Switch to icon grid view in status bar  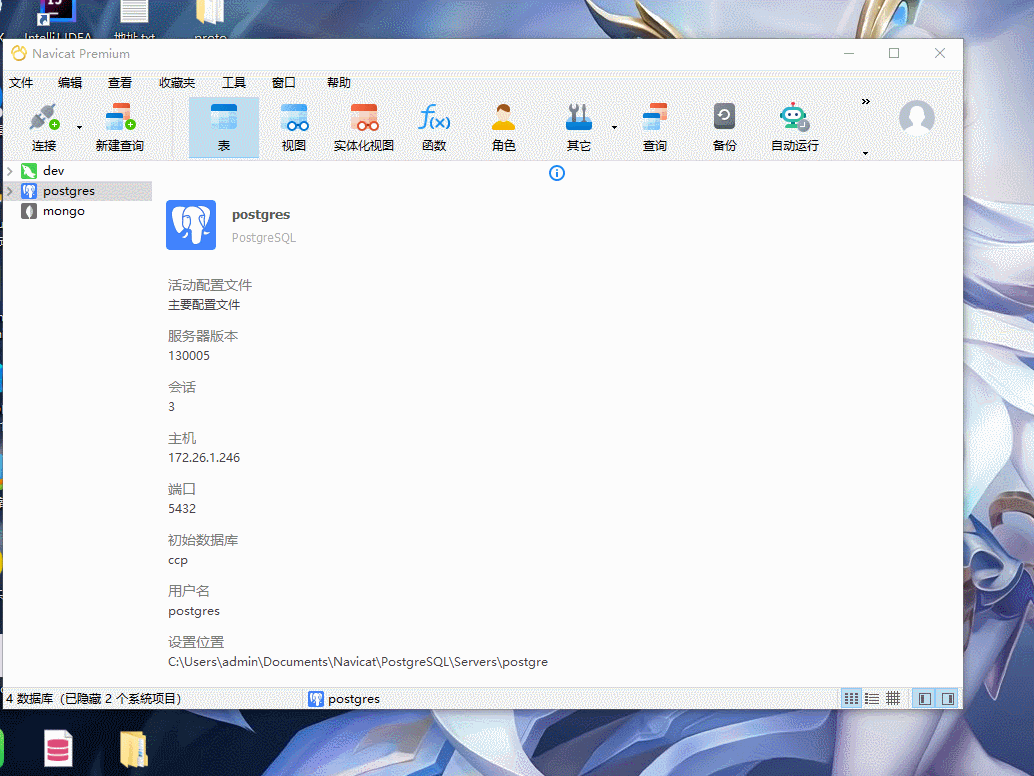click(x=851, y=699)
